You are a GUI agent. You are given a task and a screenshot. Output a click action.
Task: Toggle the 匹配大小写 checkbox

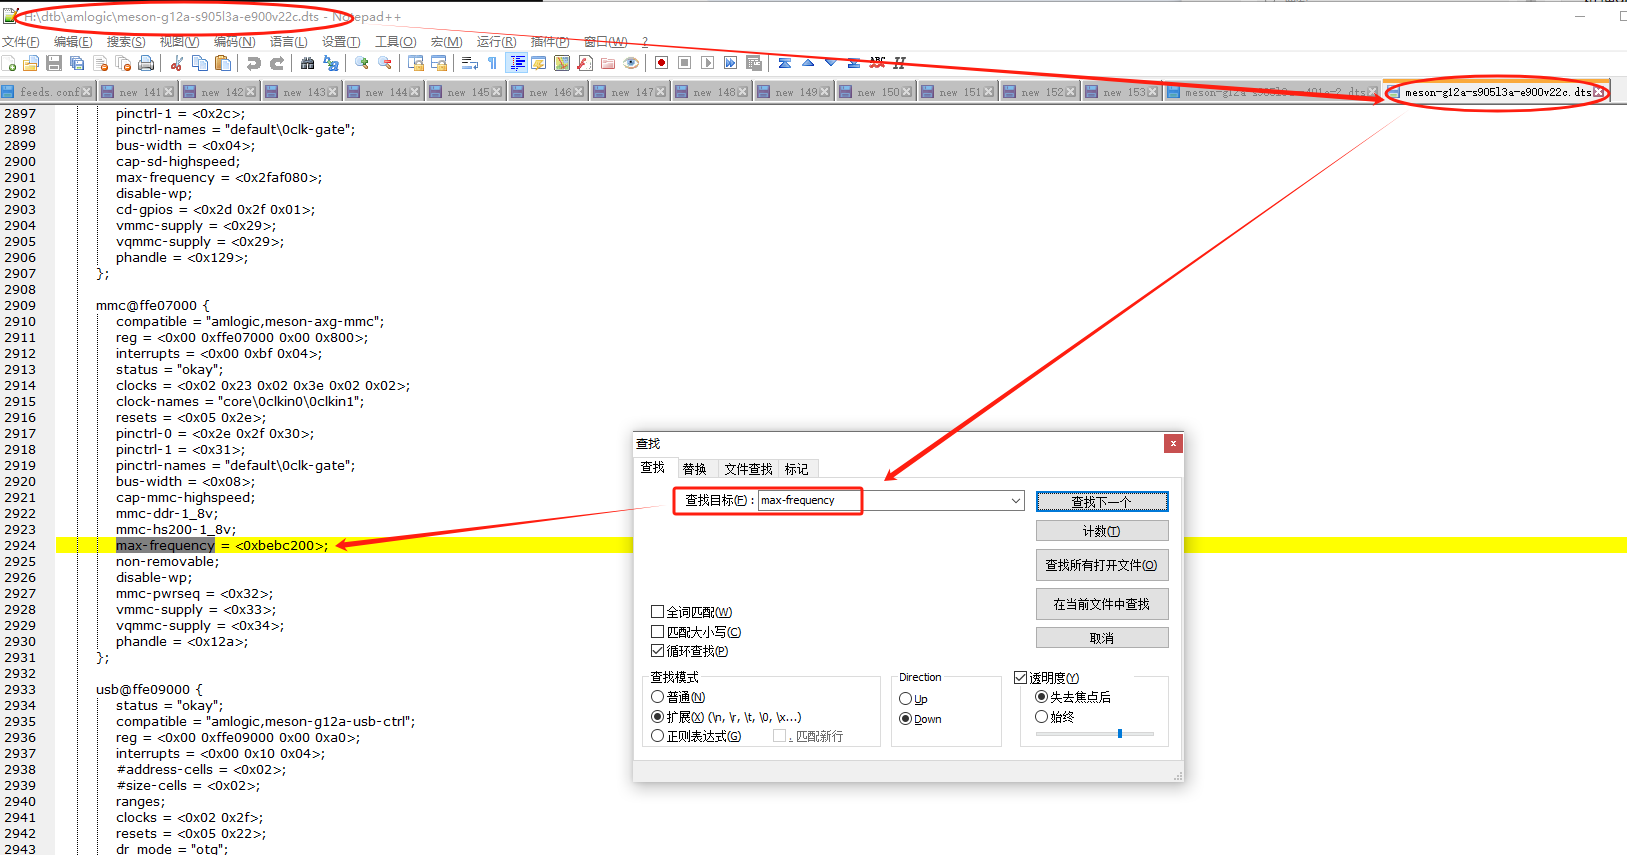658,632
